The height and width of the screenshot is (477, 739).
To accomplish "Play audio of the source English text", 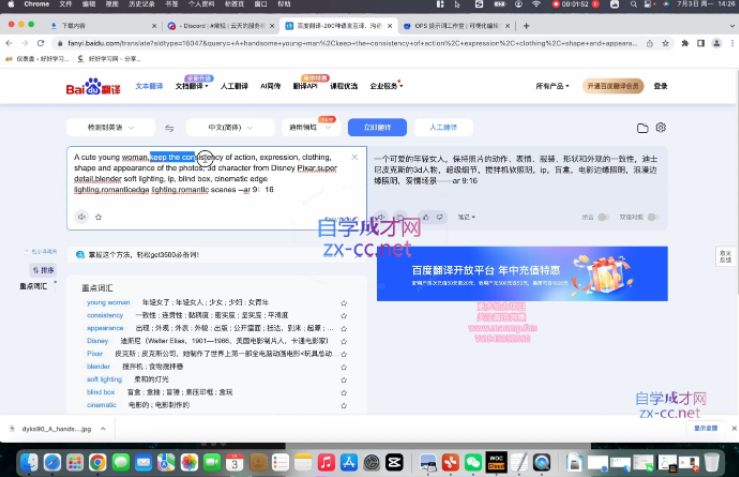I will (82, 216).
